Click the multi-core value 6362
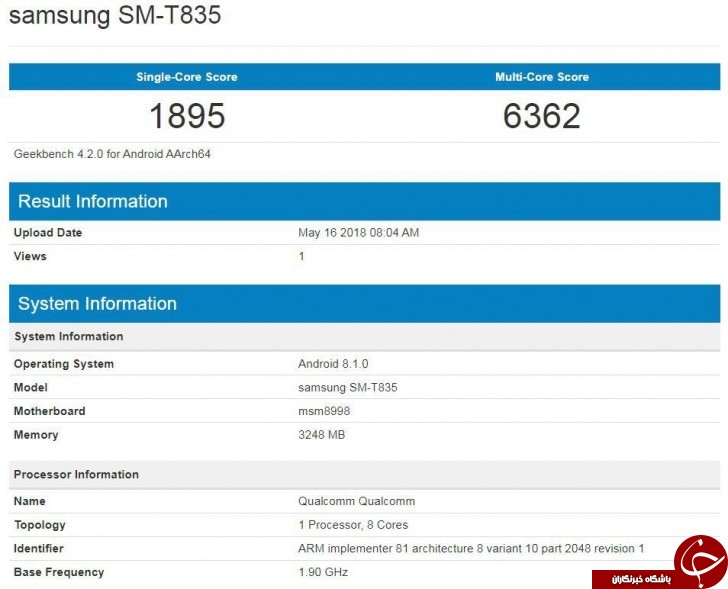The image size is (728, 589). tap(542, 116)
